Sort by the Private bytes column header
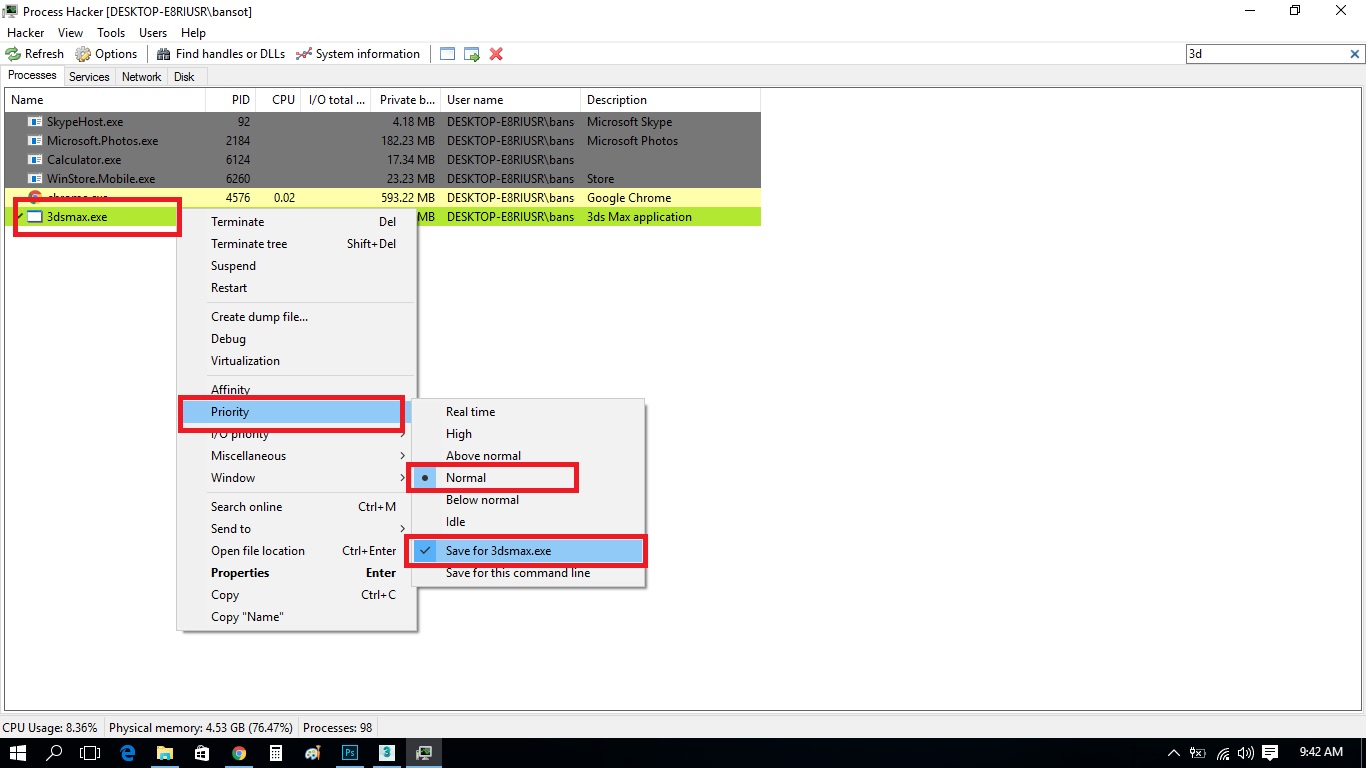The height and width of the screenshot is (768, 1366). (406, 100)
